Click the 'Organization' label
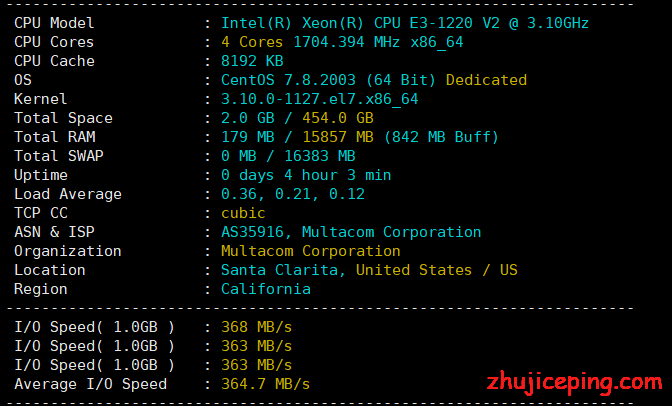 [68, 251]
